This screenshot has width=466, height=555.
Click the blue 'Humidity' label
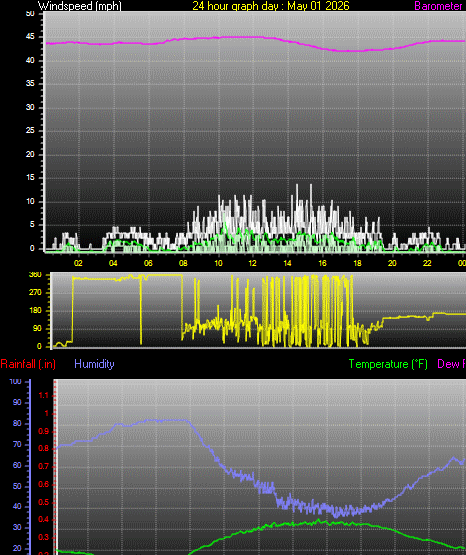(94, 364)
